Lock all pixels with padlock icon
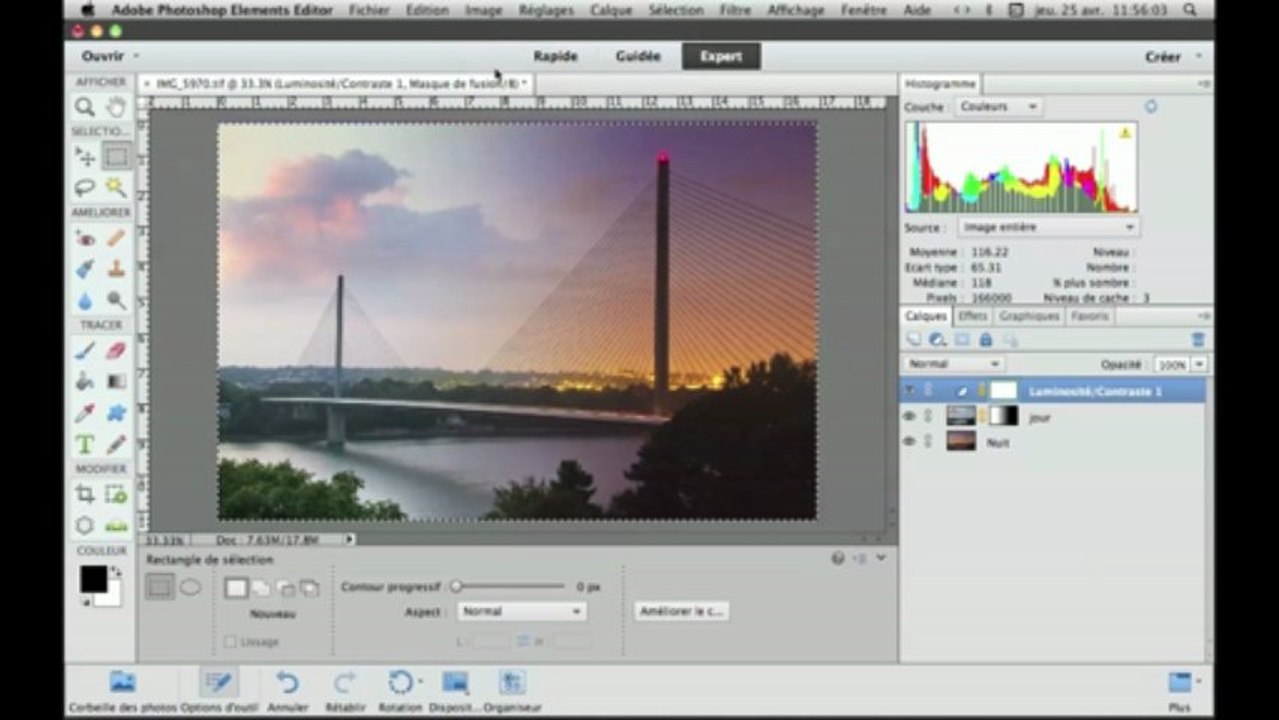 click(986, 340)
